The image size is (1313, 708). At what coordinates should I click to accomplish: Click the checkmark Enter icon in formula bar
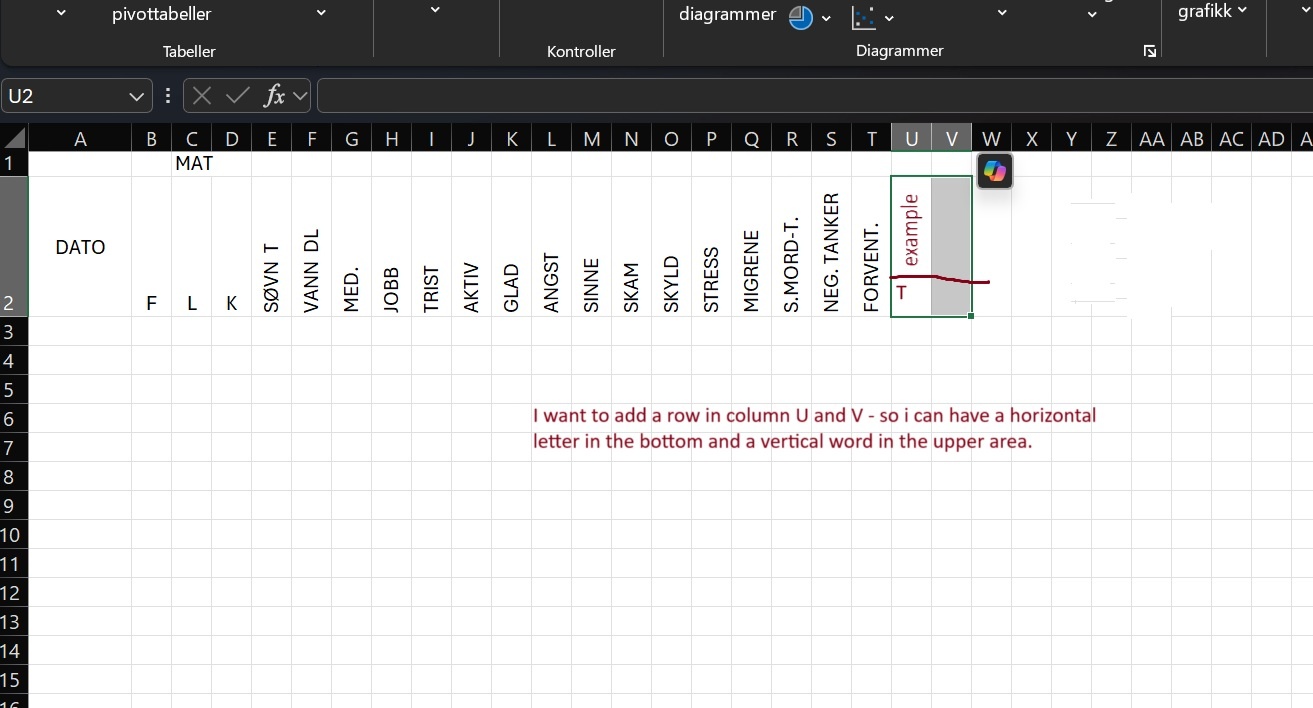pyautogui.click(x=237, y=95)
